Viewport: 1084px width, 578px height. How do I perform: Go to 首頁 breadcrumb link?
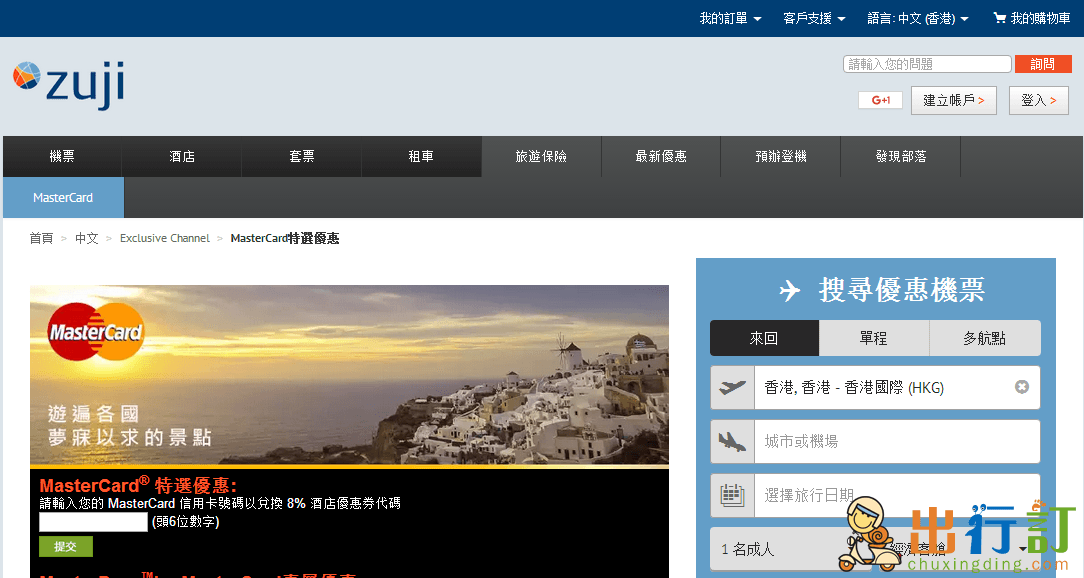41,238
